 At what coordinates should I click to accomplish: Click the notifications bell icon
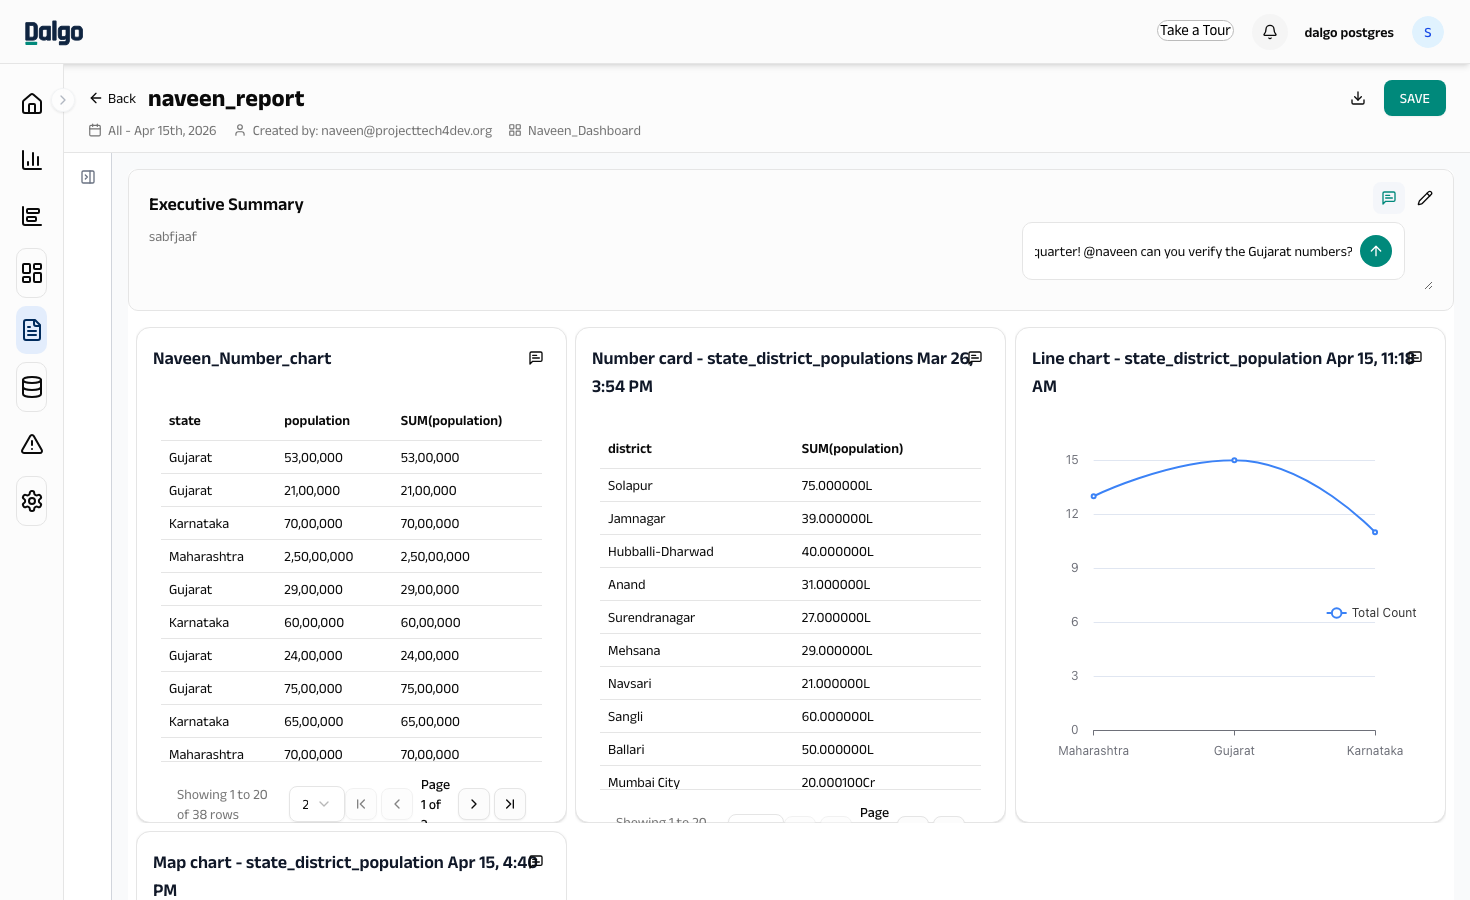1270,31
